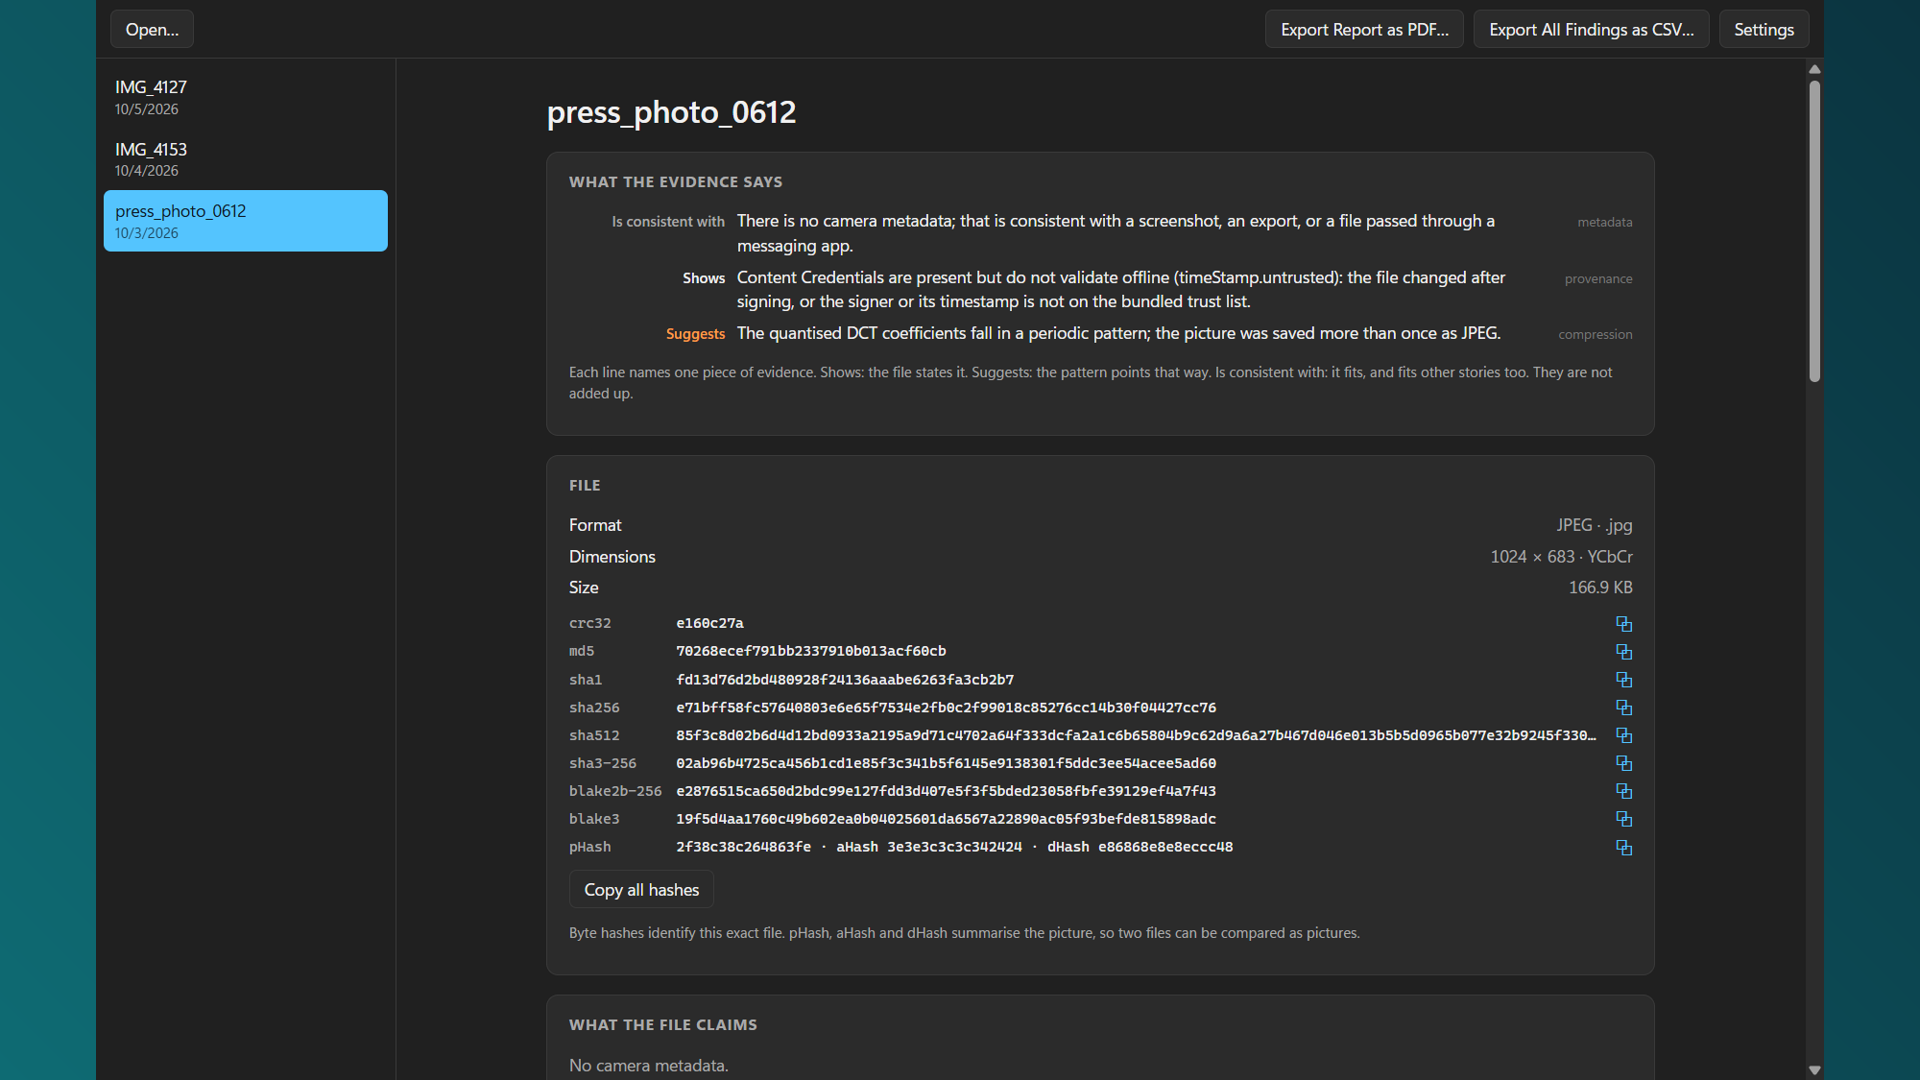This screenshot has height=1080, width=1920.
Task: Copy the crc32 hash value
Action: (x=1624, y=623)
